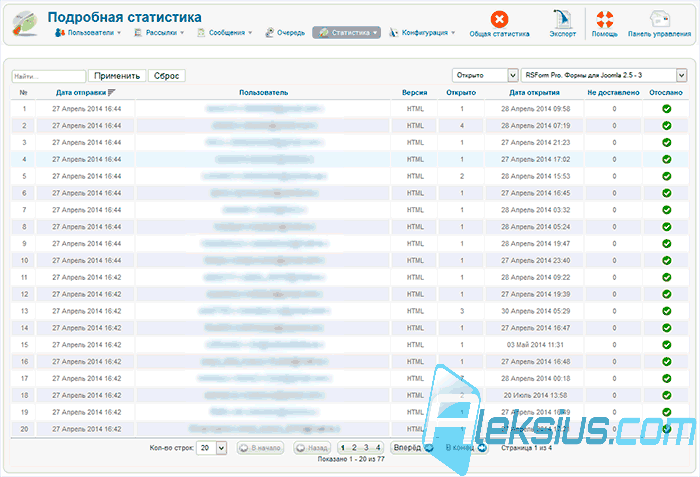Viewport: 700px width, 477px height.
Task: Click open count 4 in row 2
Action: 462,126
